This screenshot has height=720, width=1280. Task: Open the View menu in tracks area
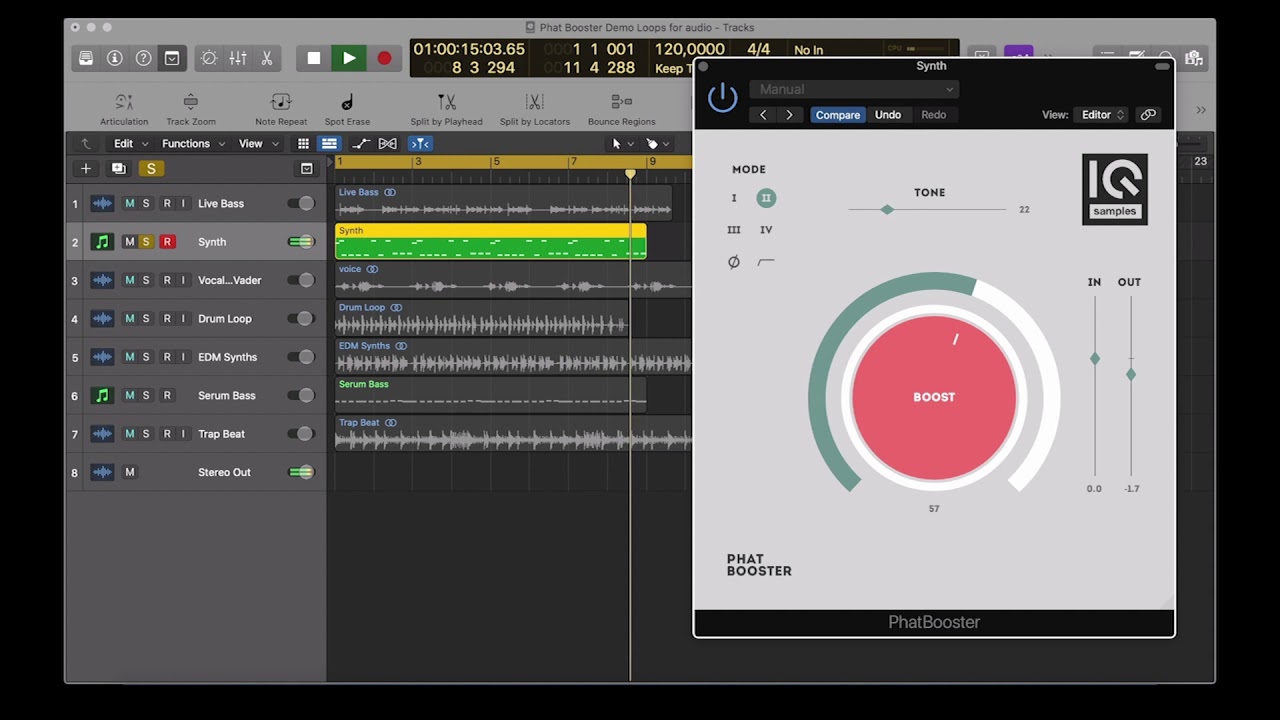258,144
